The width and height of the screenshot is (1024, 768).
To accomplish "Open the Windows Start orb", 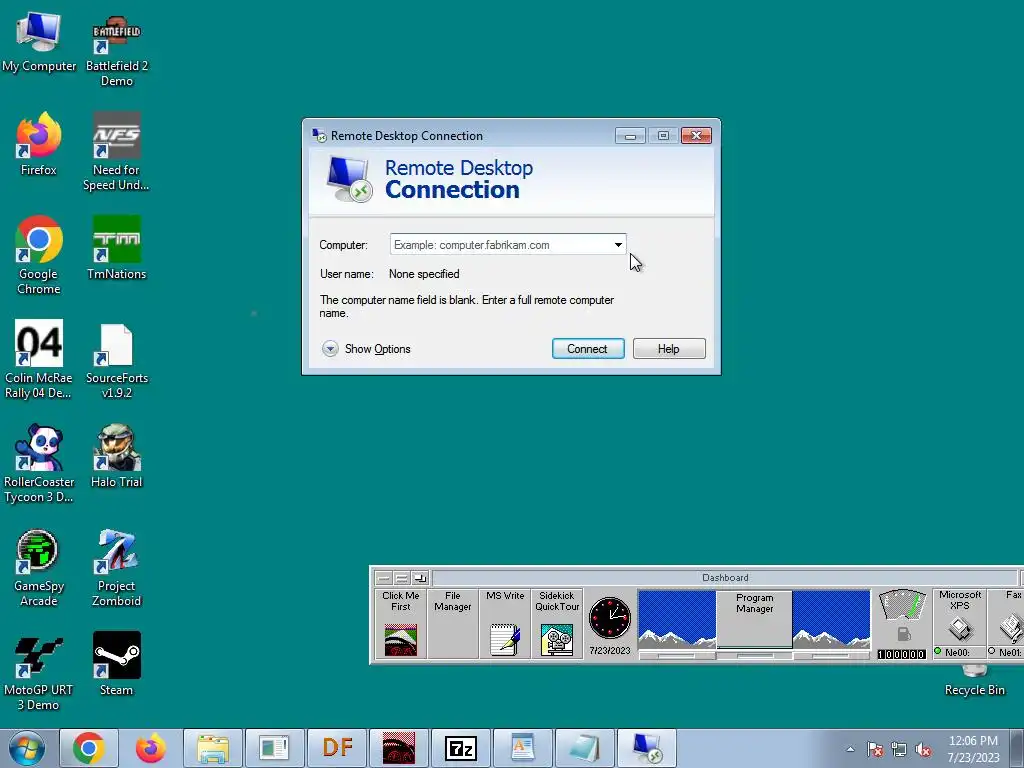I will pos(27,748).
